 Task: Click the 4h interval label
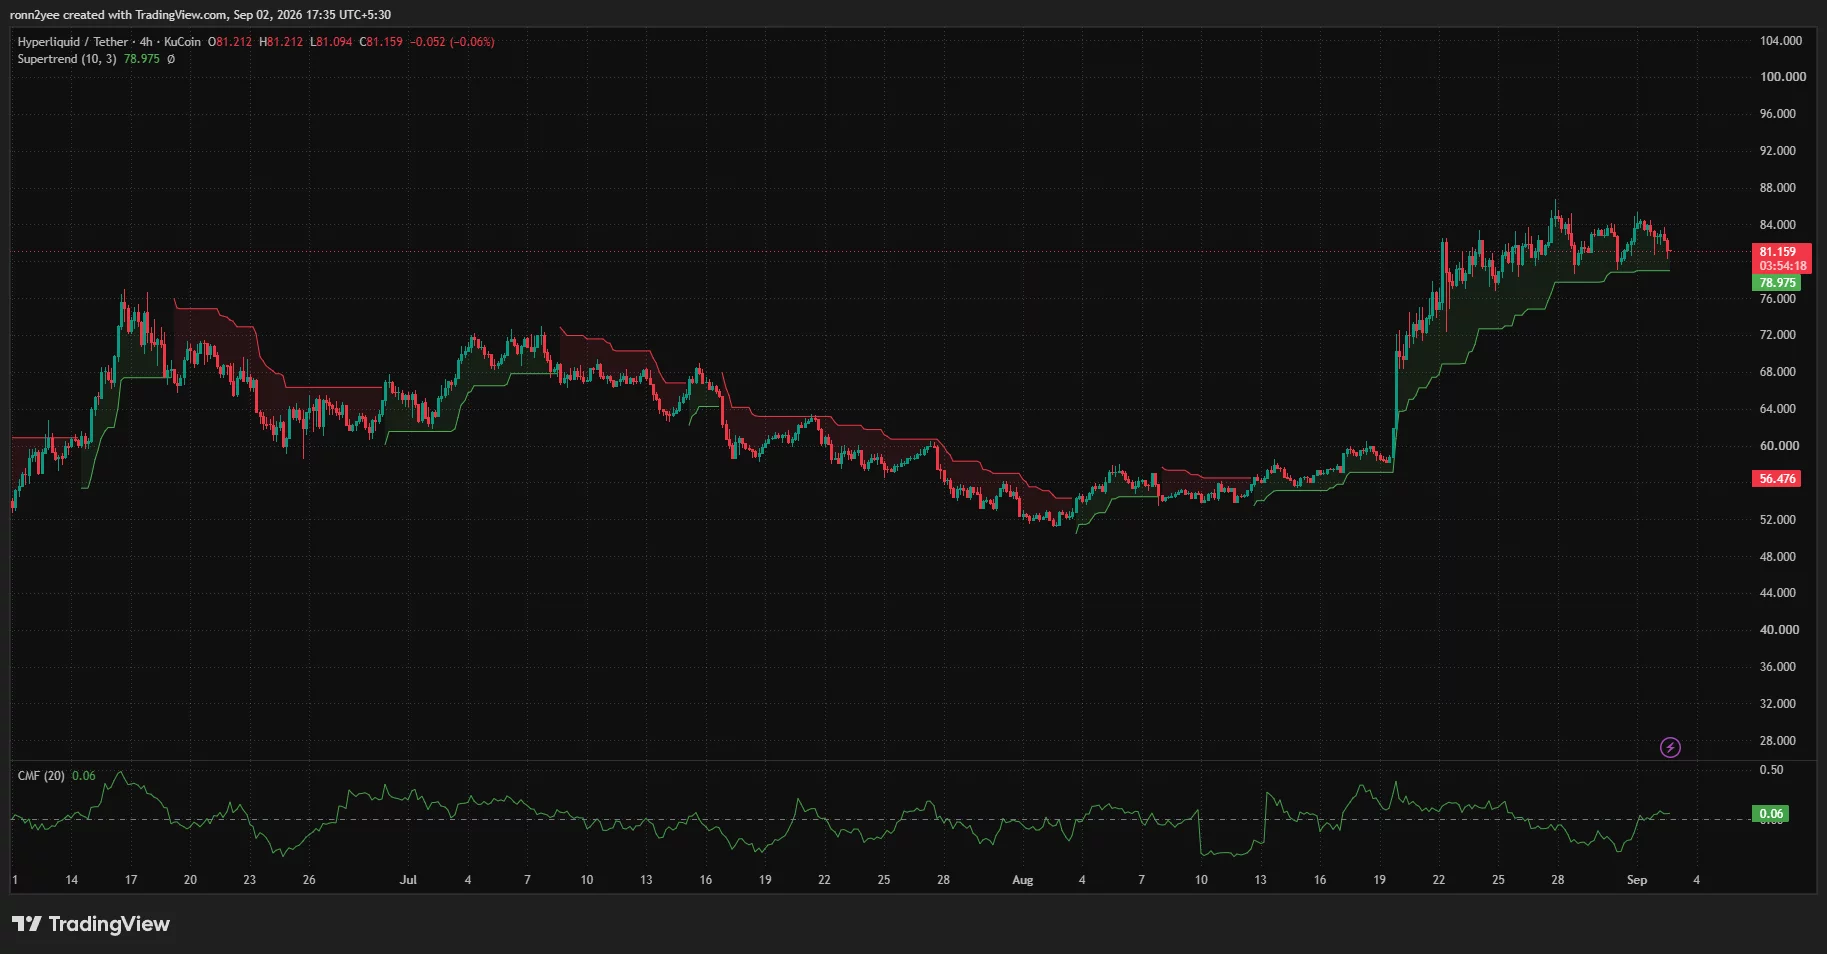click(146, 42)
